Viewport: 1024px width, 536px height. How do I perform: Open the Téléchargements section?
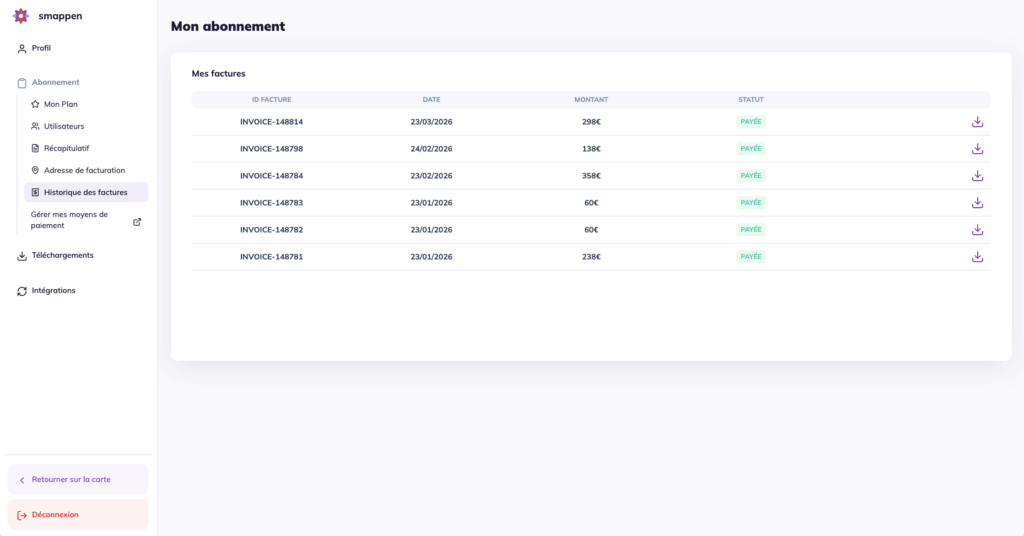coord(62,255)
